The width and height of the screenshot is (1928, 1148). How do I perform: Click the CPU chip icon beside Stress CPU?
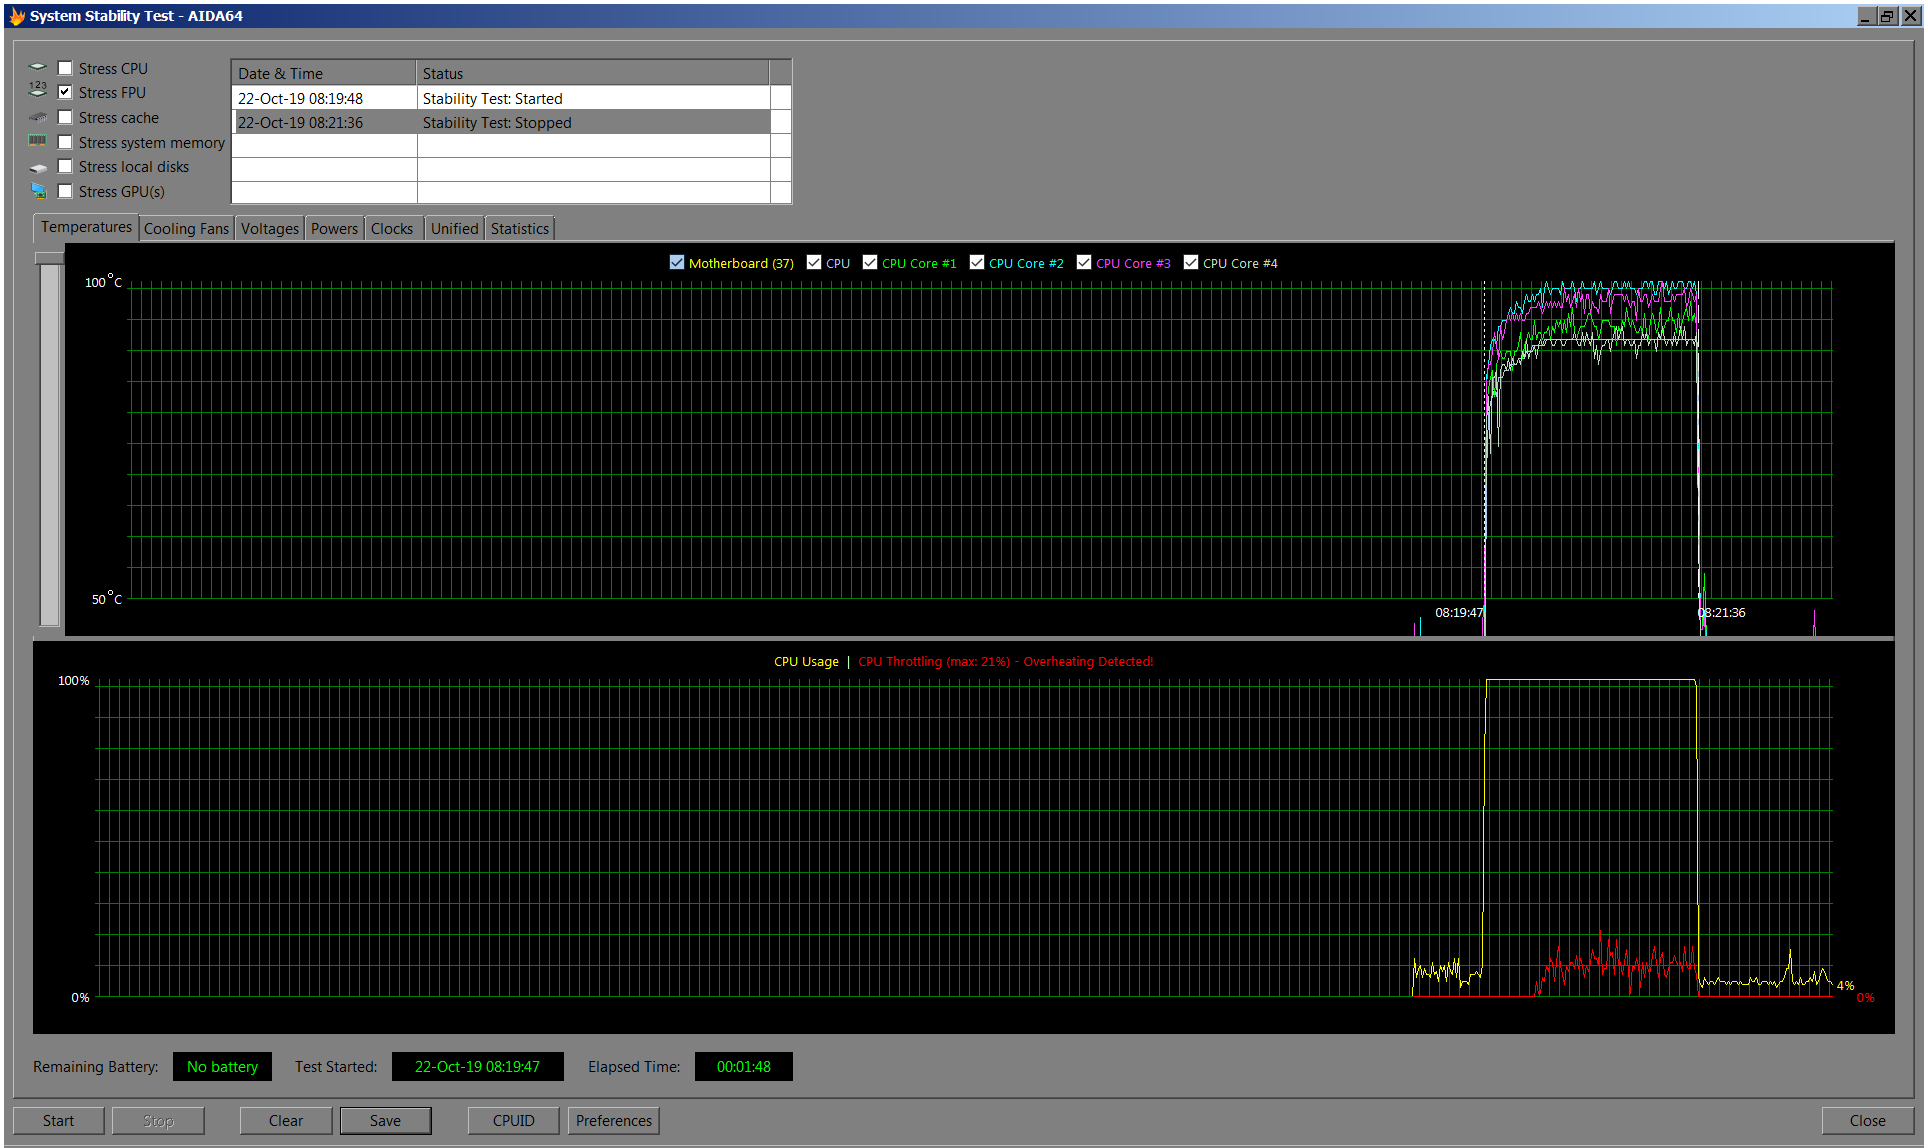point(38,68)
